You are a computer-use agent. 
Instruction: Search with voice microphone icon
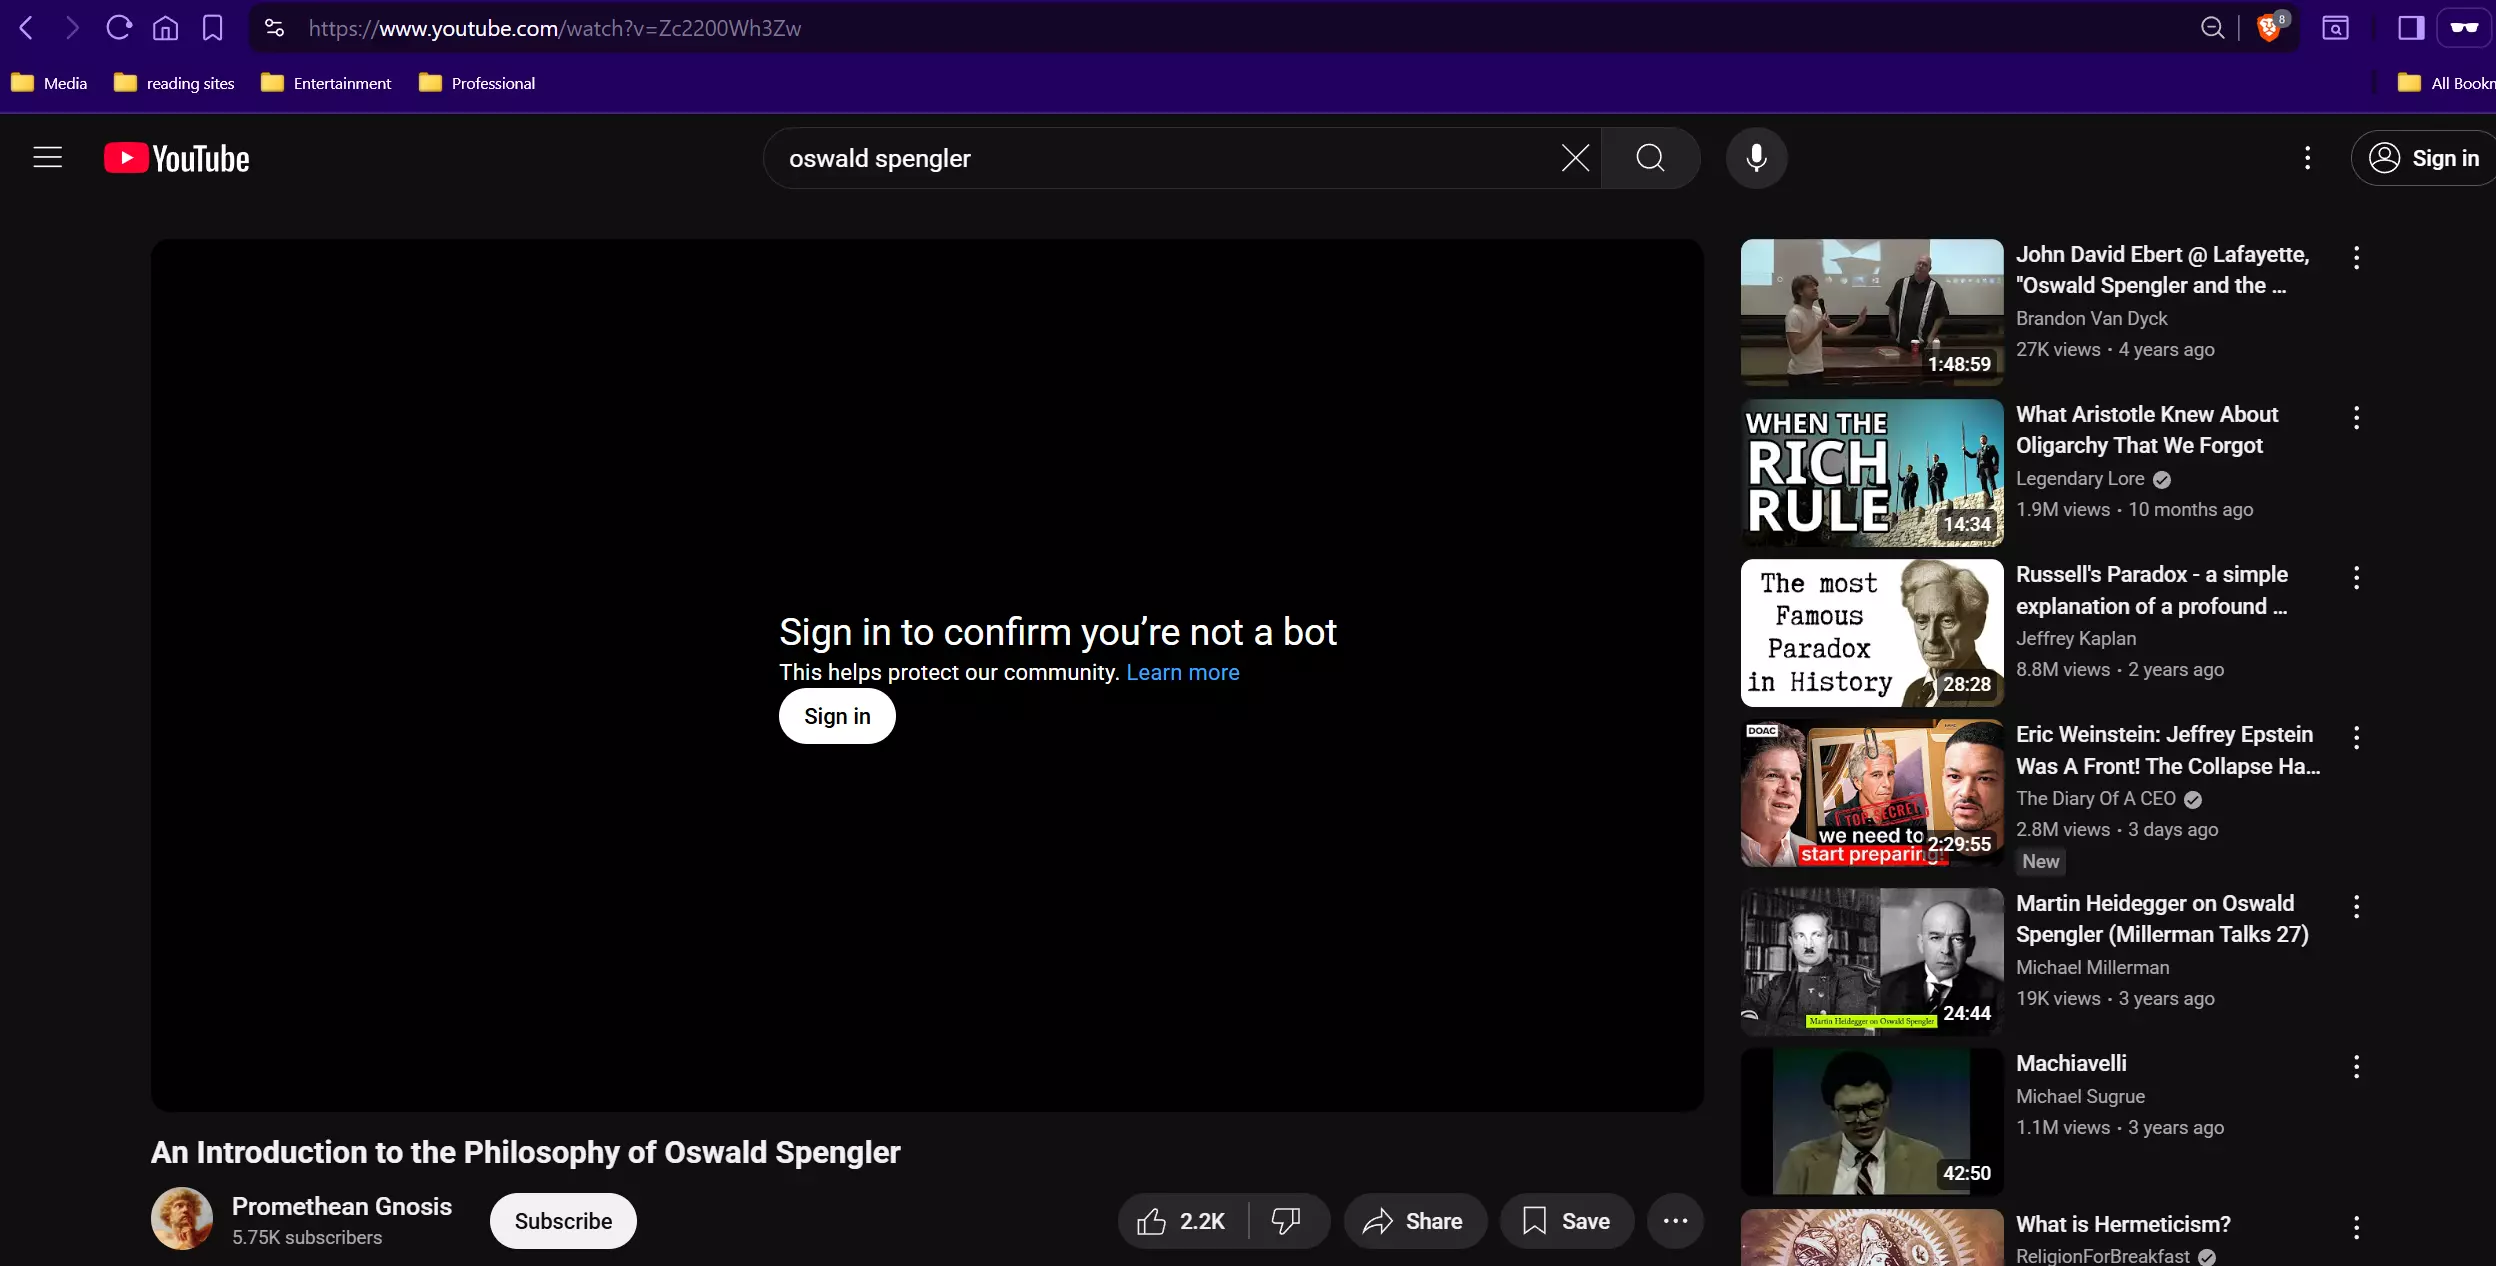(1756, 158)
